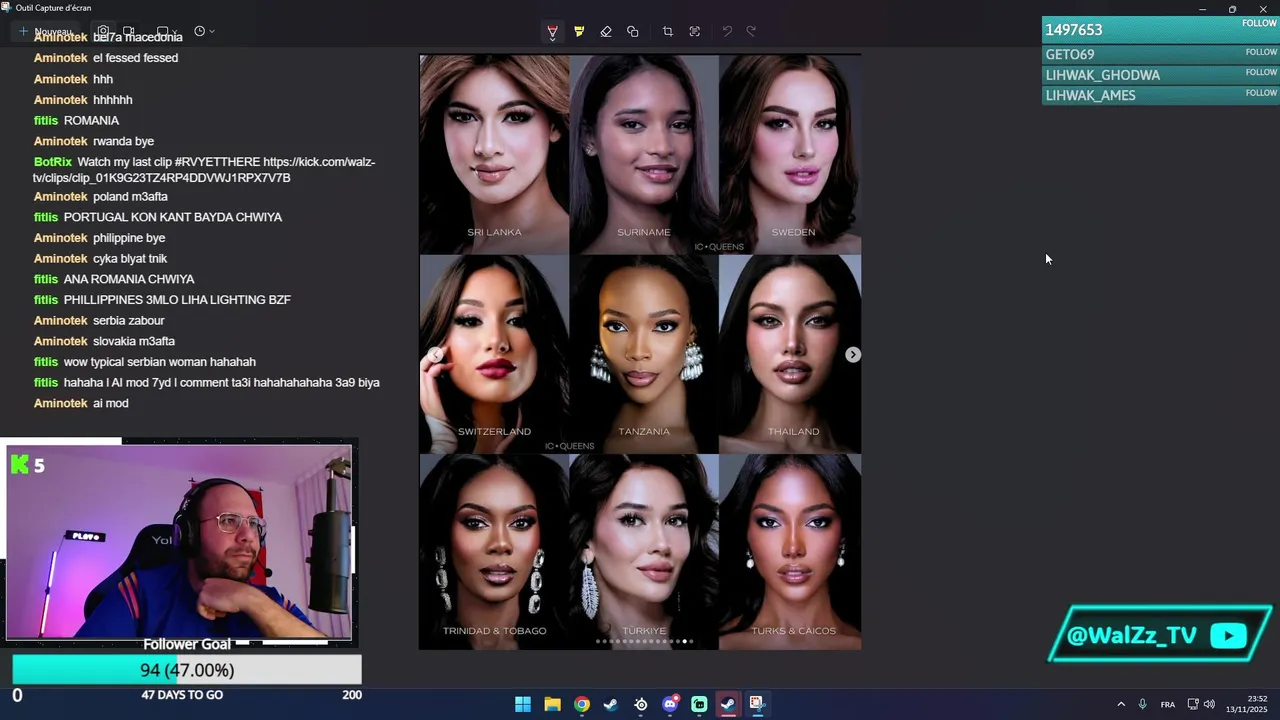
Task: Click the Suriname portrait
Action: point(644,154)
